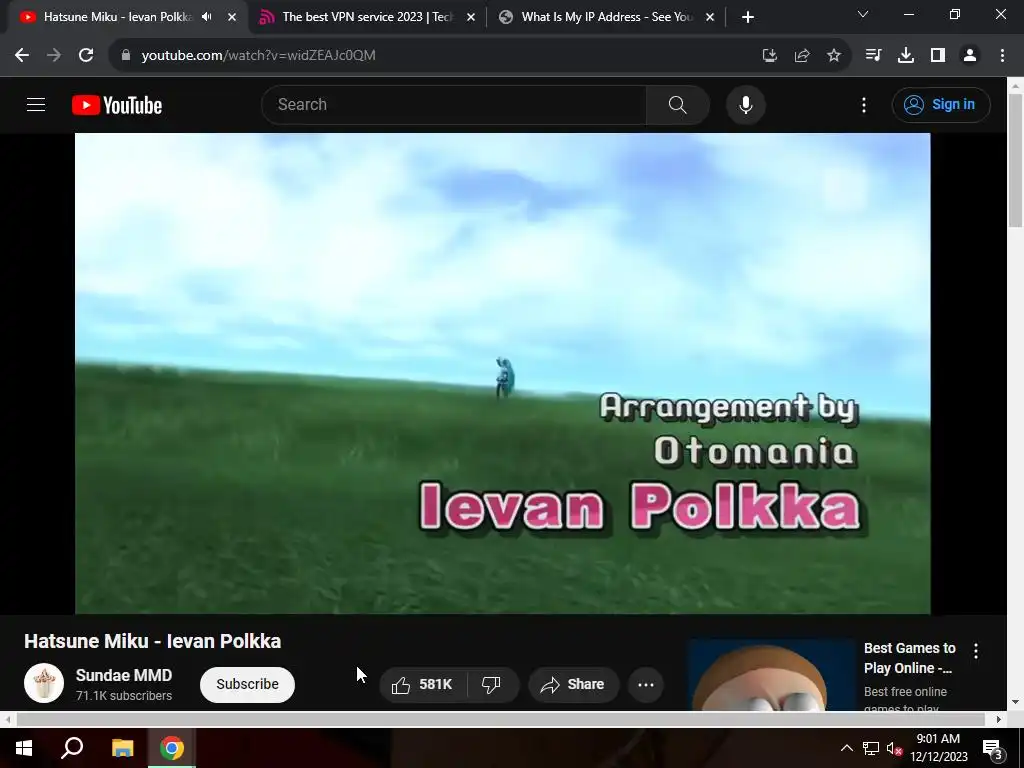
Task: Toggle the Chrome side panel
Action: pos(938,56)
